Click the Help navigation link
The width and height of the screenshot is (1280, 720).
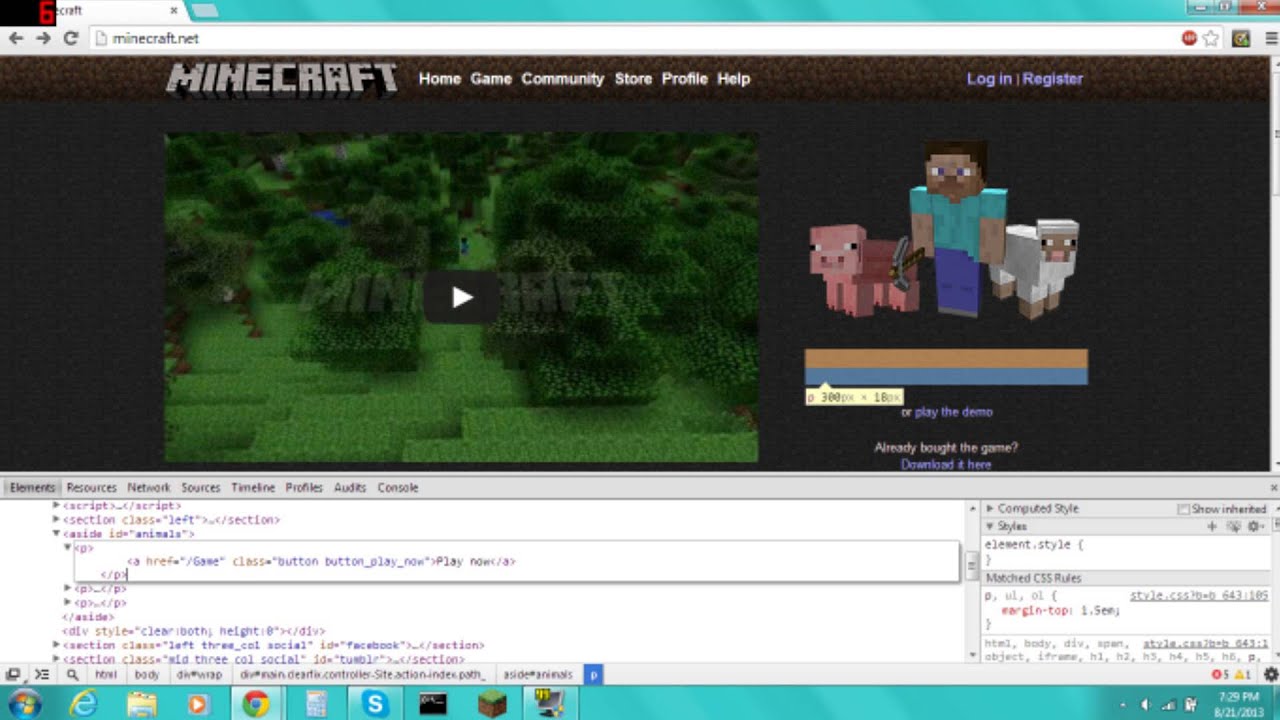coord(733,79)
